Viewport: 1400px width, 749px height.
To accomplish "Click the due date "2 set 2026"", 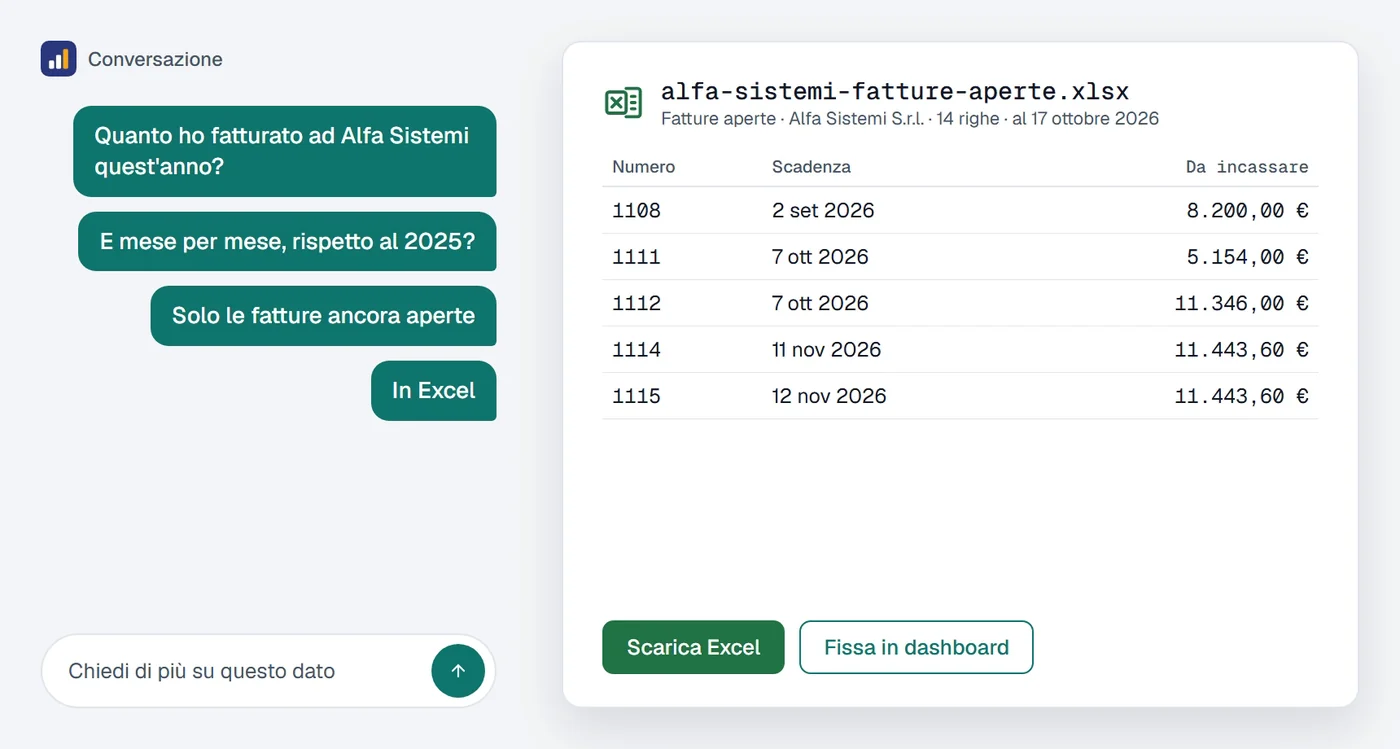I will point(823,211).
